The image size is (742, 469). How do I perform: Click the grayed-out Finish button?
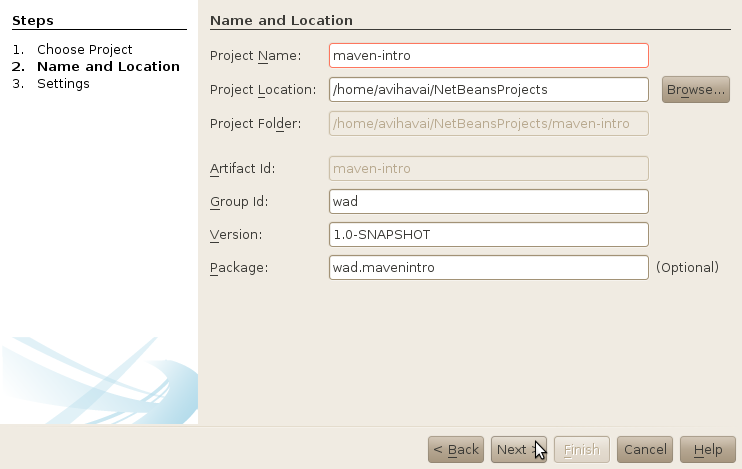[582, 450]
